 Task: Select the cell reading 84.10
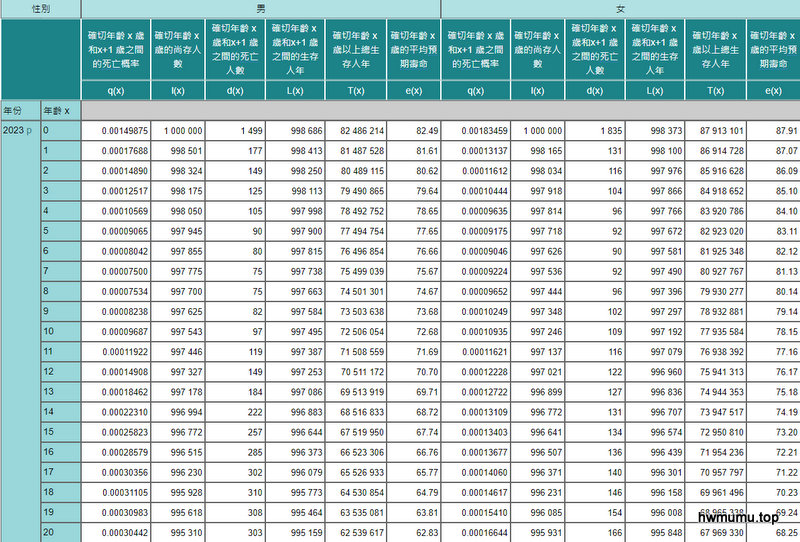tap(773, 211)
